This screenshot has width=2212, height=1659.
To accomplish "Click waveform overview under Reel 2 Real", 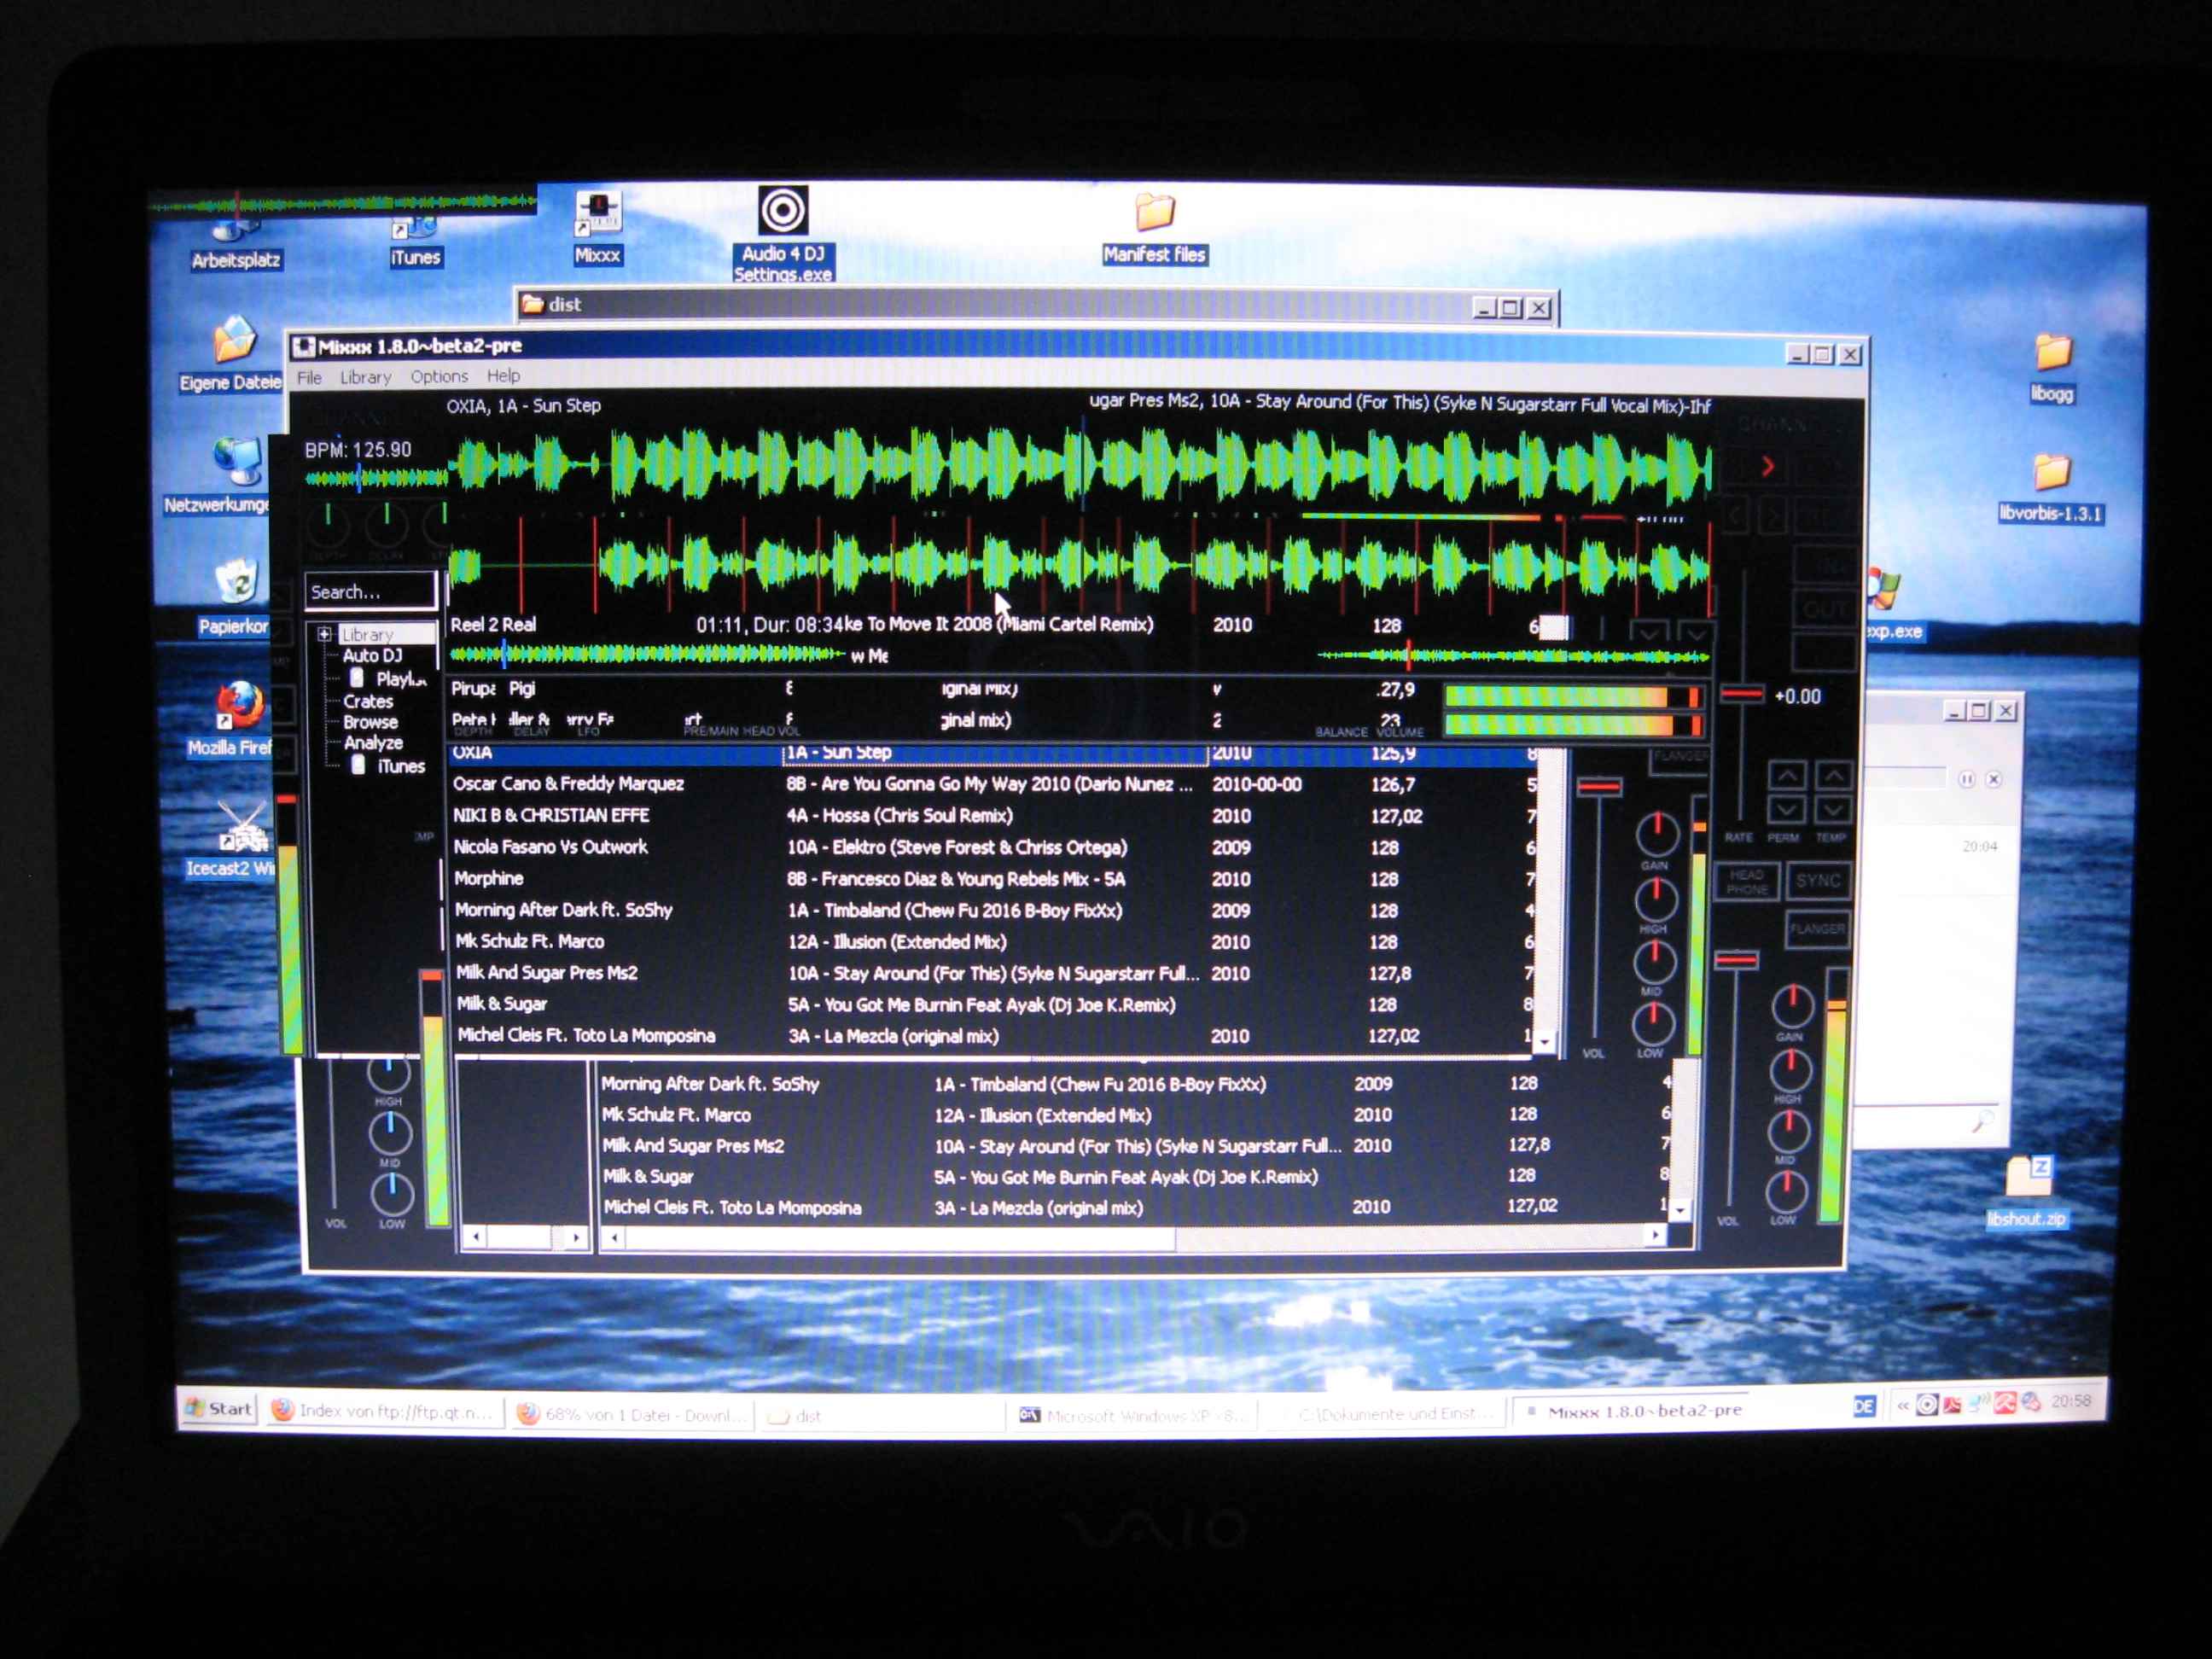I will (x=646, y=655).
